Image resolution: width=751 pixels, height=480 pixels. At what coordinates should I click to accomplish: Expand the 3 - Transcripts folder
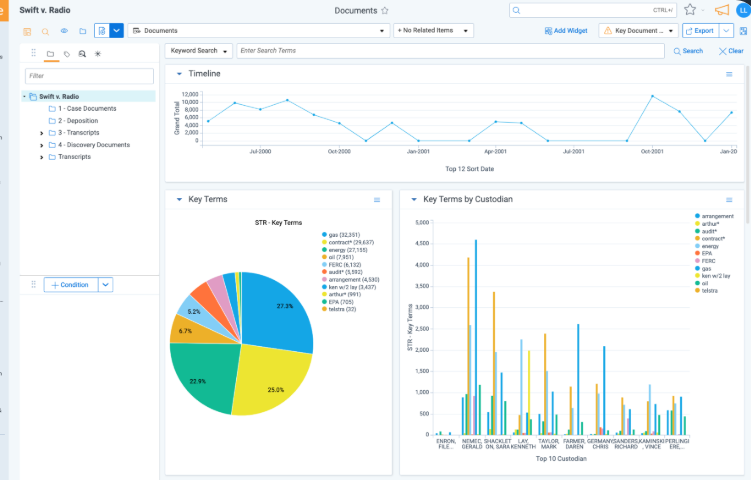tap(41, 132)
